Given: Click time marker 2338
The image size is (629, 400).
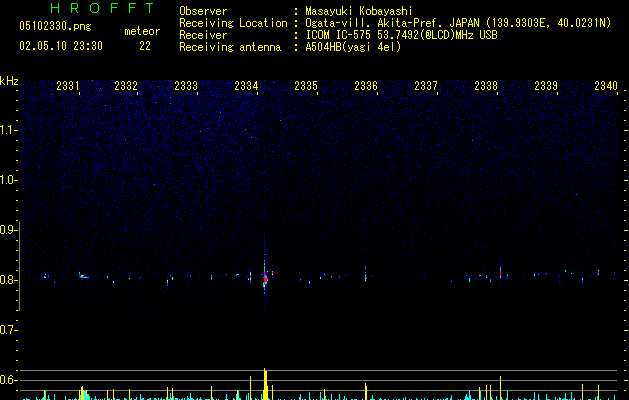Looking at the screenshot, I should pyautogui.click(x=486, y=85).
